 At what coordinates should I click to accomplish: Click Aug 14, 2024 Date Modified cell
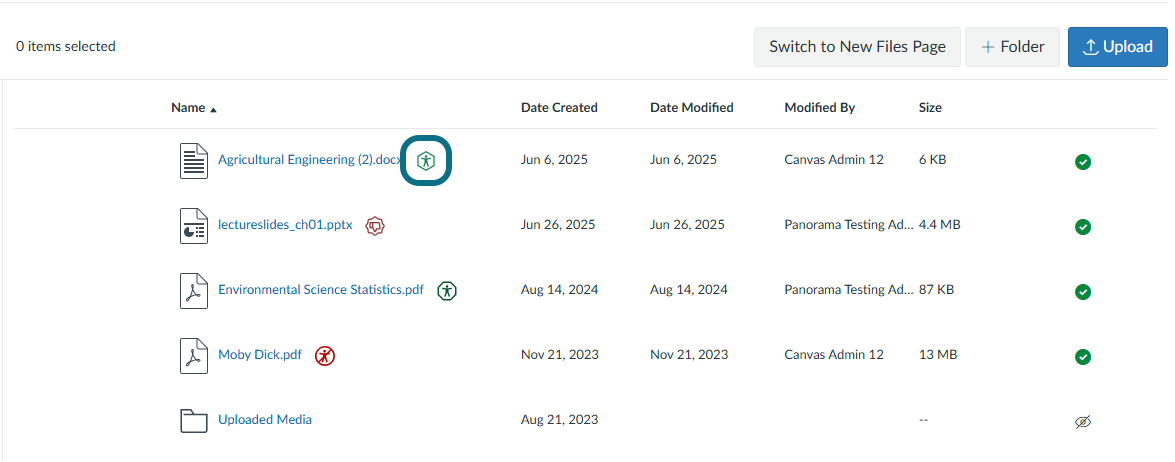pyautogui.click(x=689, y=290)
